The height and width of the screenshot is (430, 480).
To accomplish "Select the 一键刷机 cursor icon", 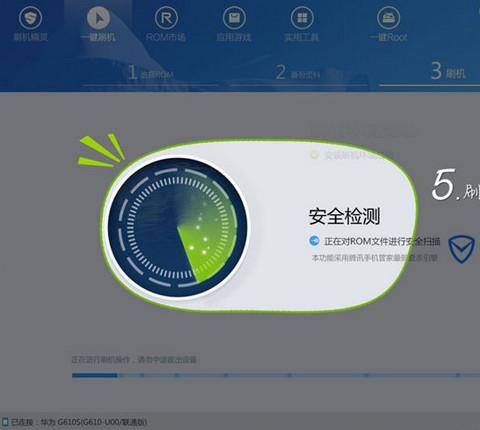I will click(98, 17).
